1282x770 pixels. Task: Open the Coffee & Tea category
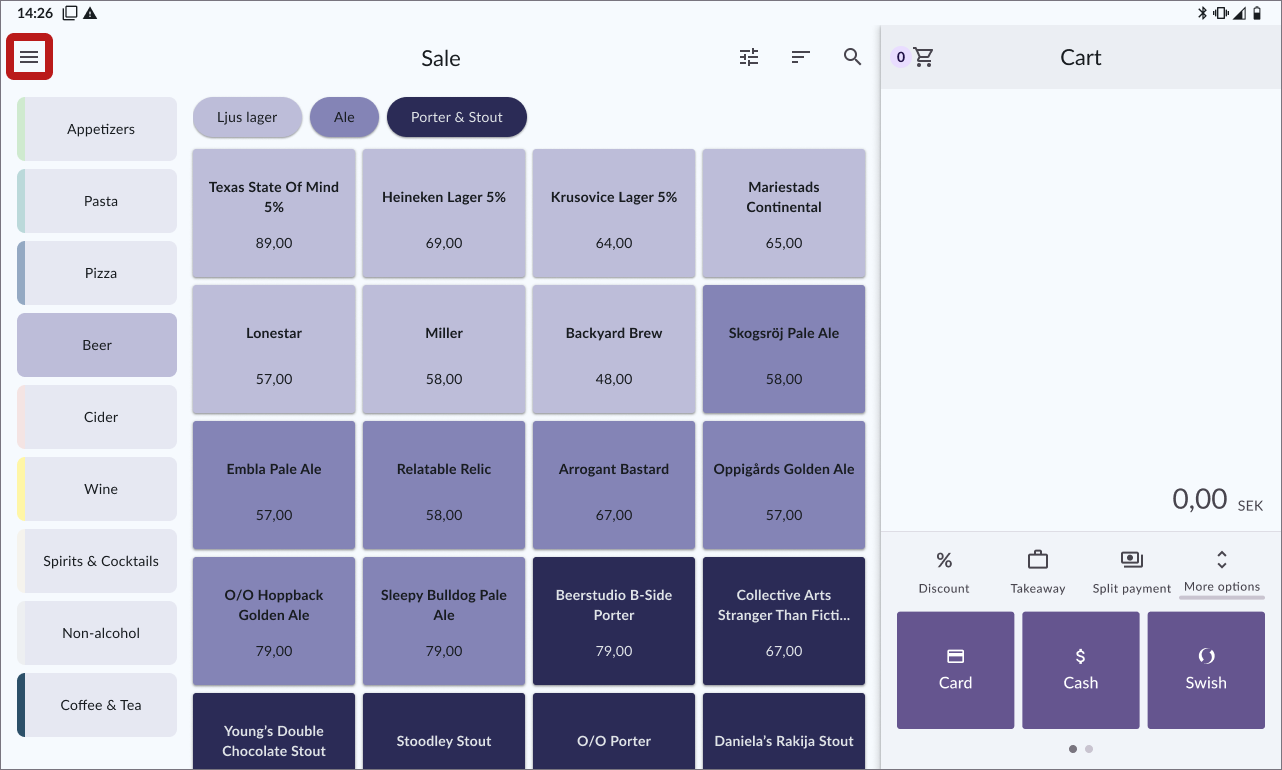(97, 705)
